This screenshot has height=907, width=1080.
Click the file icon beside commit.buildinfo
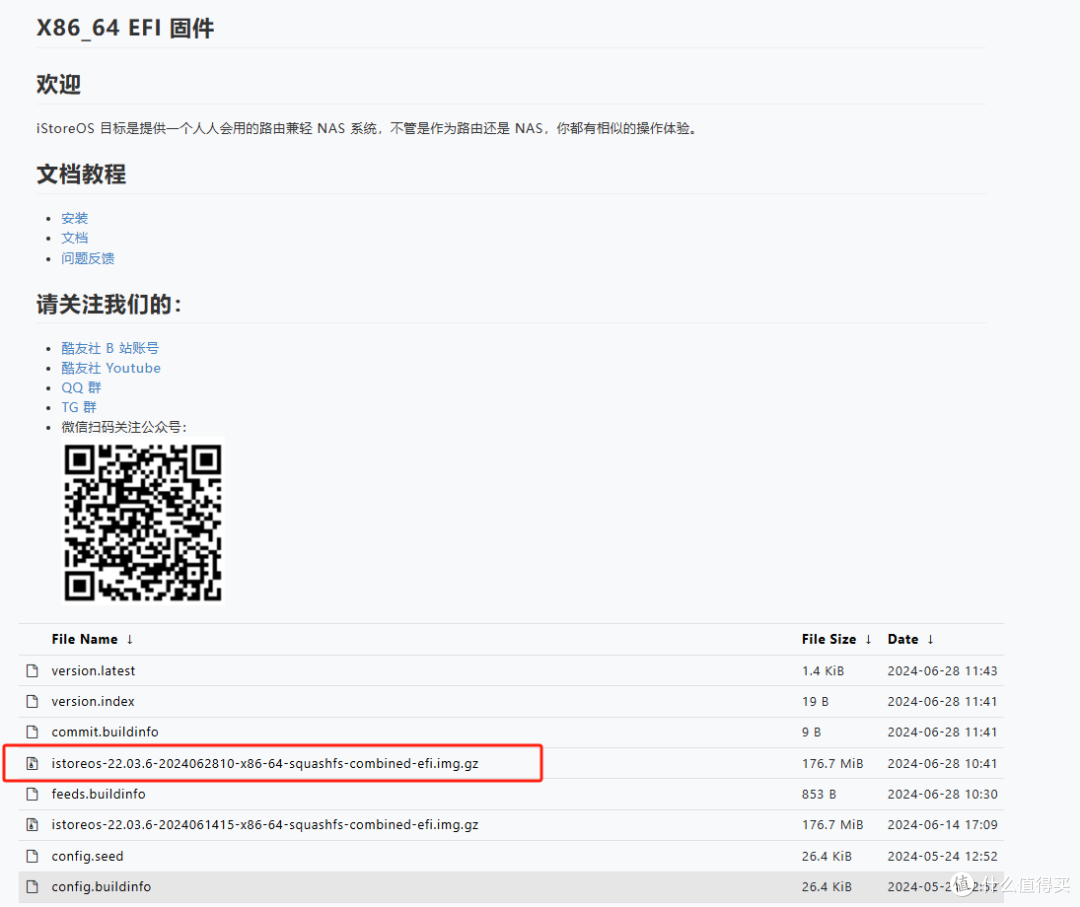click(x=32, y=731)
